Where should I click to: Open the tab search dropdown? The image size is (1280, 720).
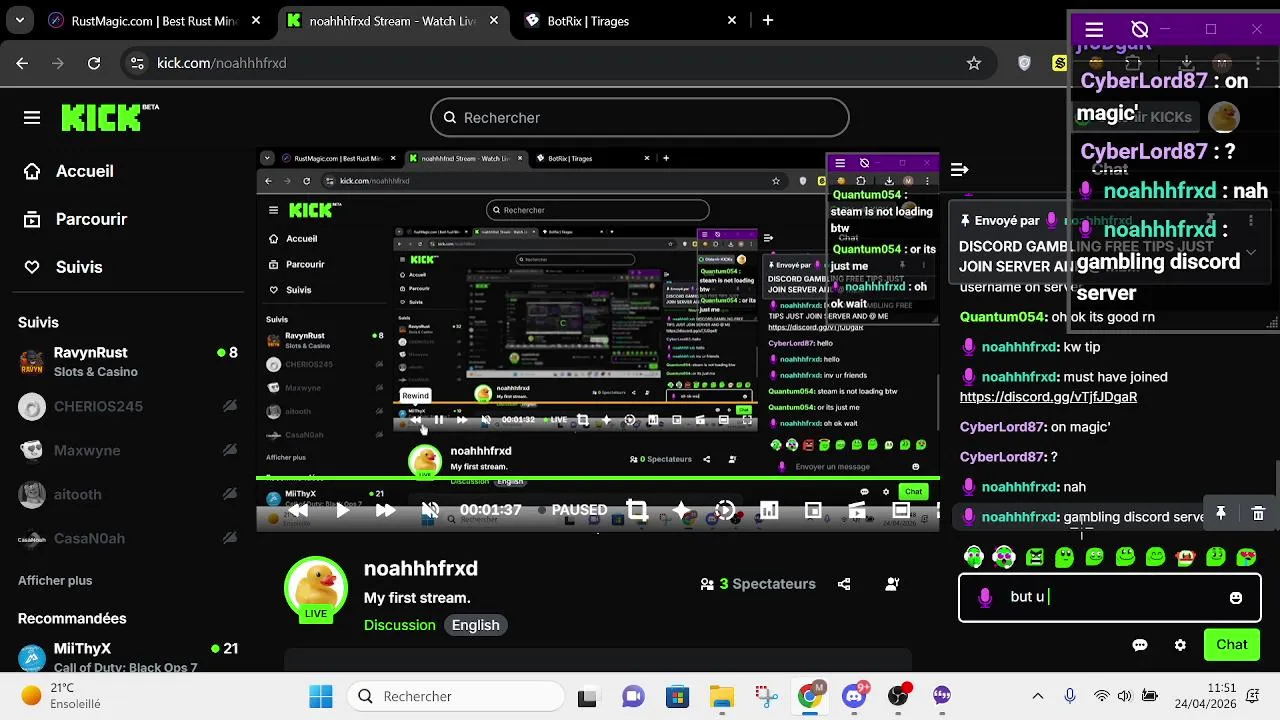tap(20, 20)
